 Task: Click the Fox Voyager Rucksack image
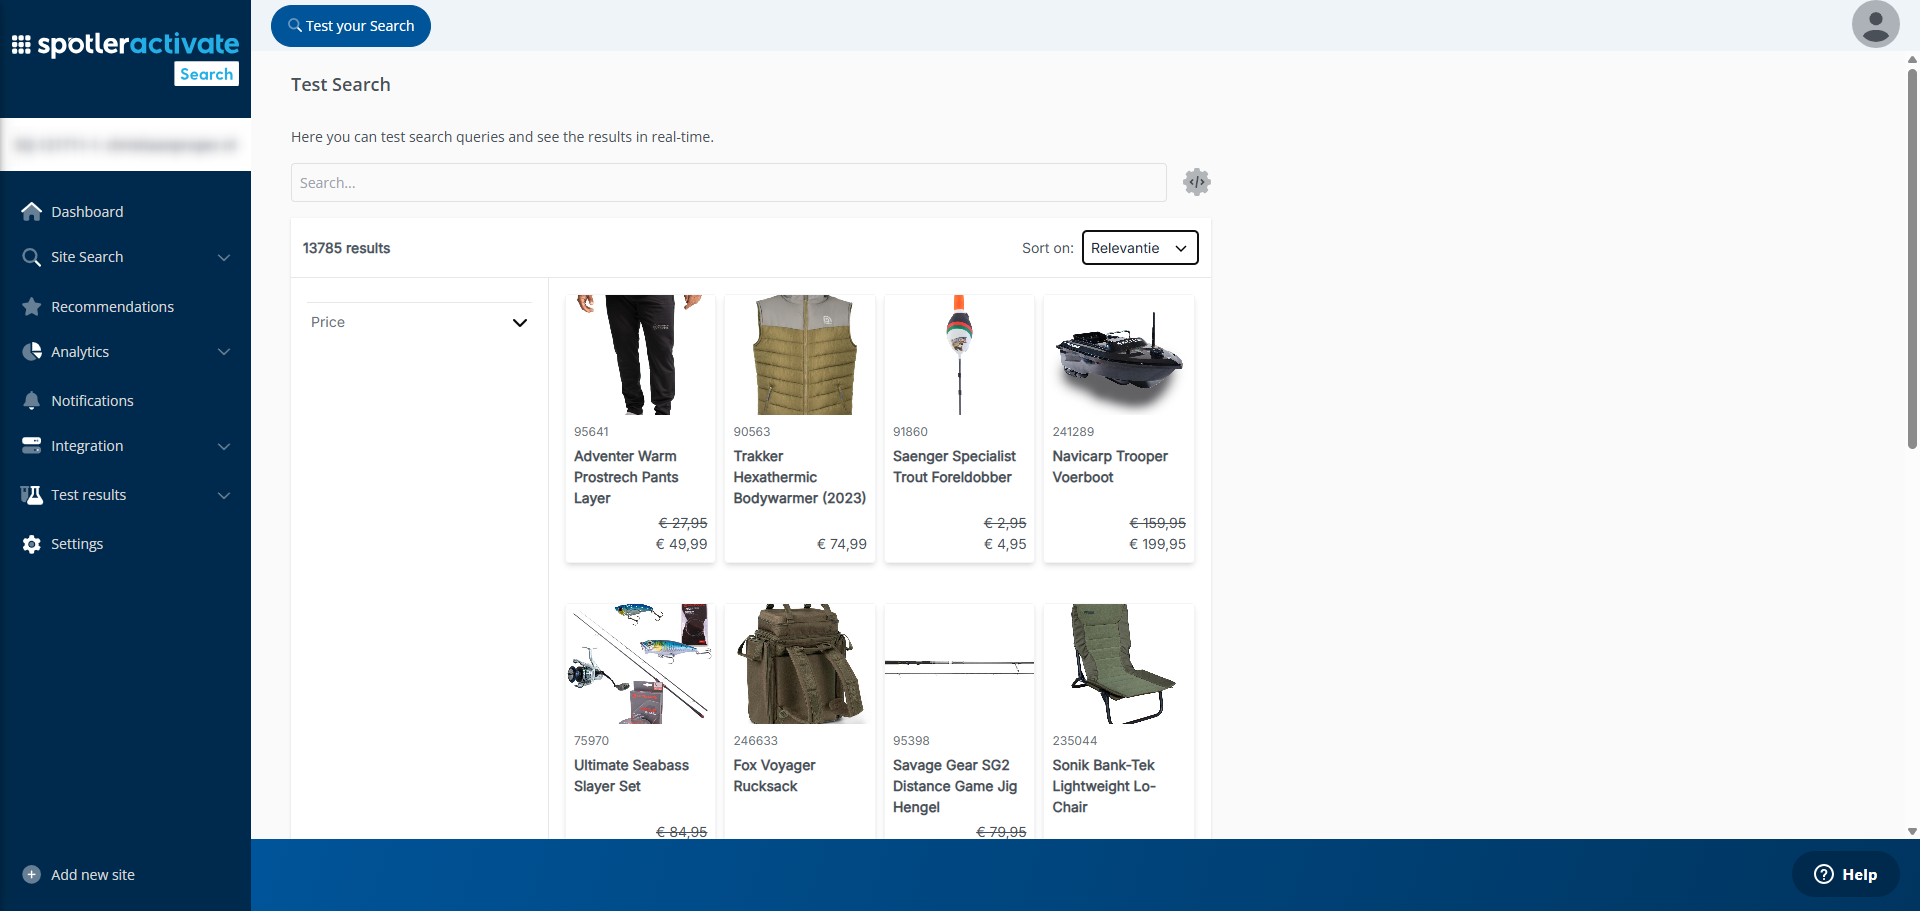800,664
